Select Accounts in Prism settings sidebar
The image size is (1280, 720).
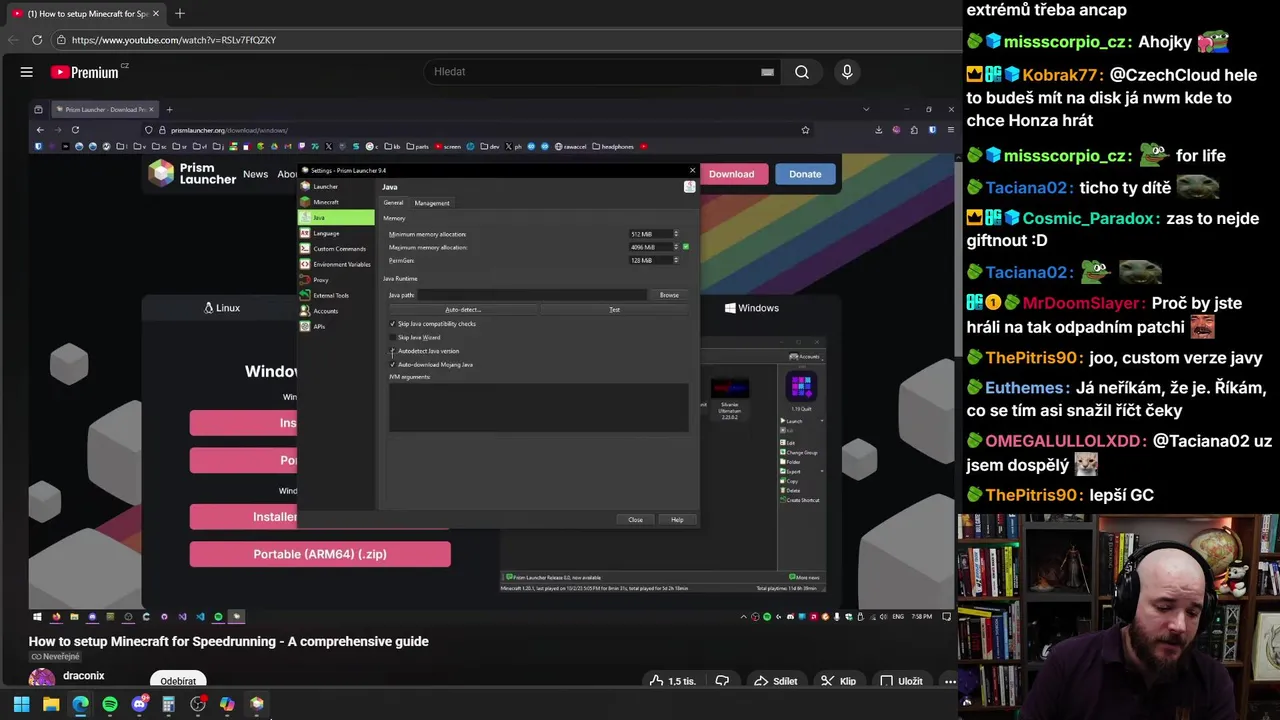337,311
